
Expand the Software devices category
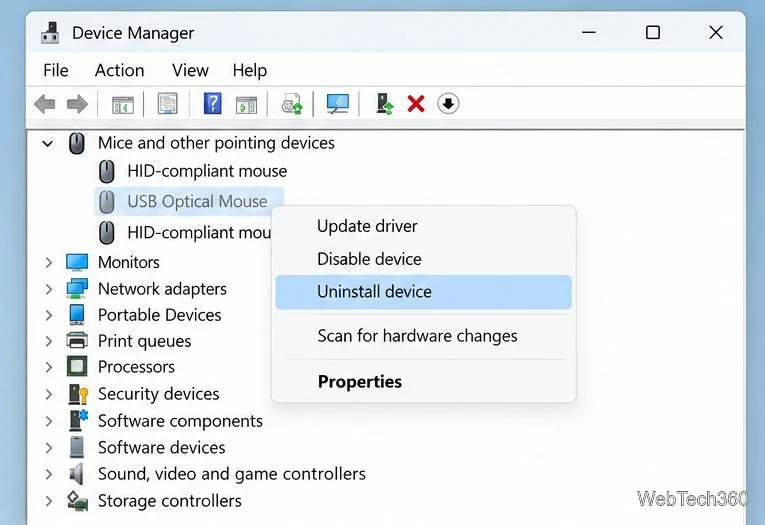coord(48,447)
